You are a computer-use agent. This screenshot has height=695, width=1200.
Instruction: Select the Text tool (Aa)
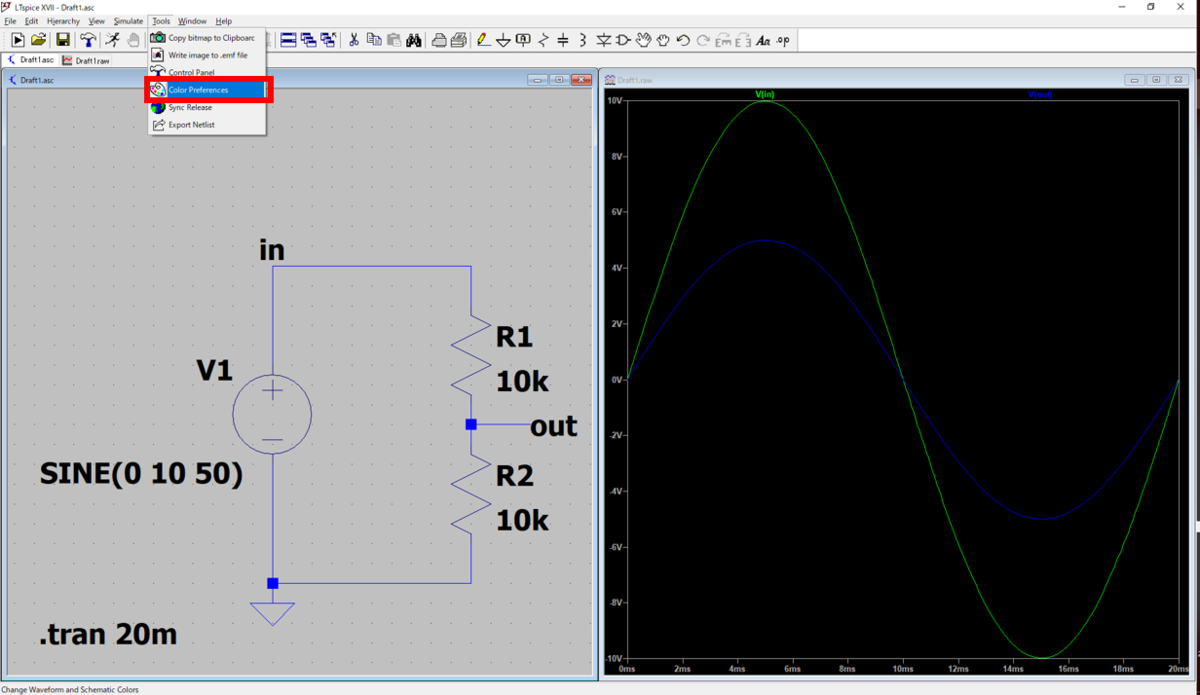click(x=762, y=40)
